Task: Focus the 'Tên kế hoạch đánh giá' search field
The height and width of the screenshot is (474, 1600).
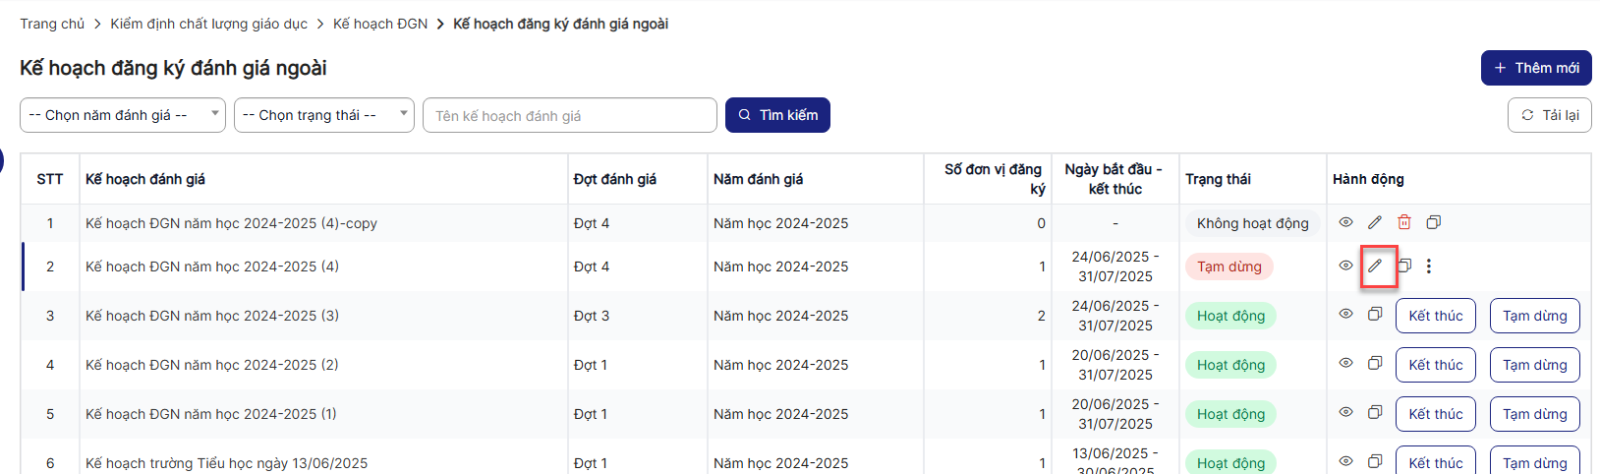Action: (570, 116)
